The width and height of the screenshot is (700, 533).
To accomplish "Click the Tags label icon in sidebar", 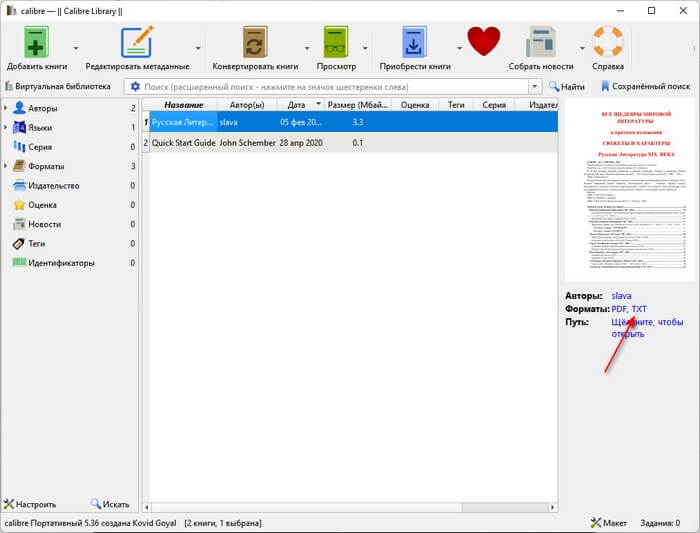I will (x=19, y=243).
